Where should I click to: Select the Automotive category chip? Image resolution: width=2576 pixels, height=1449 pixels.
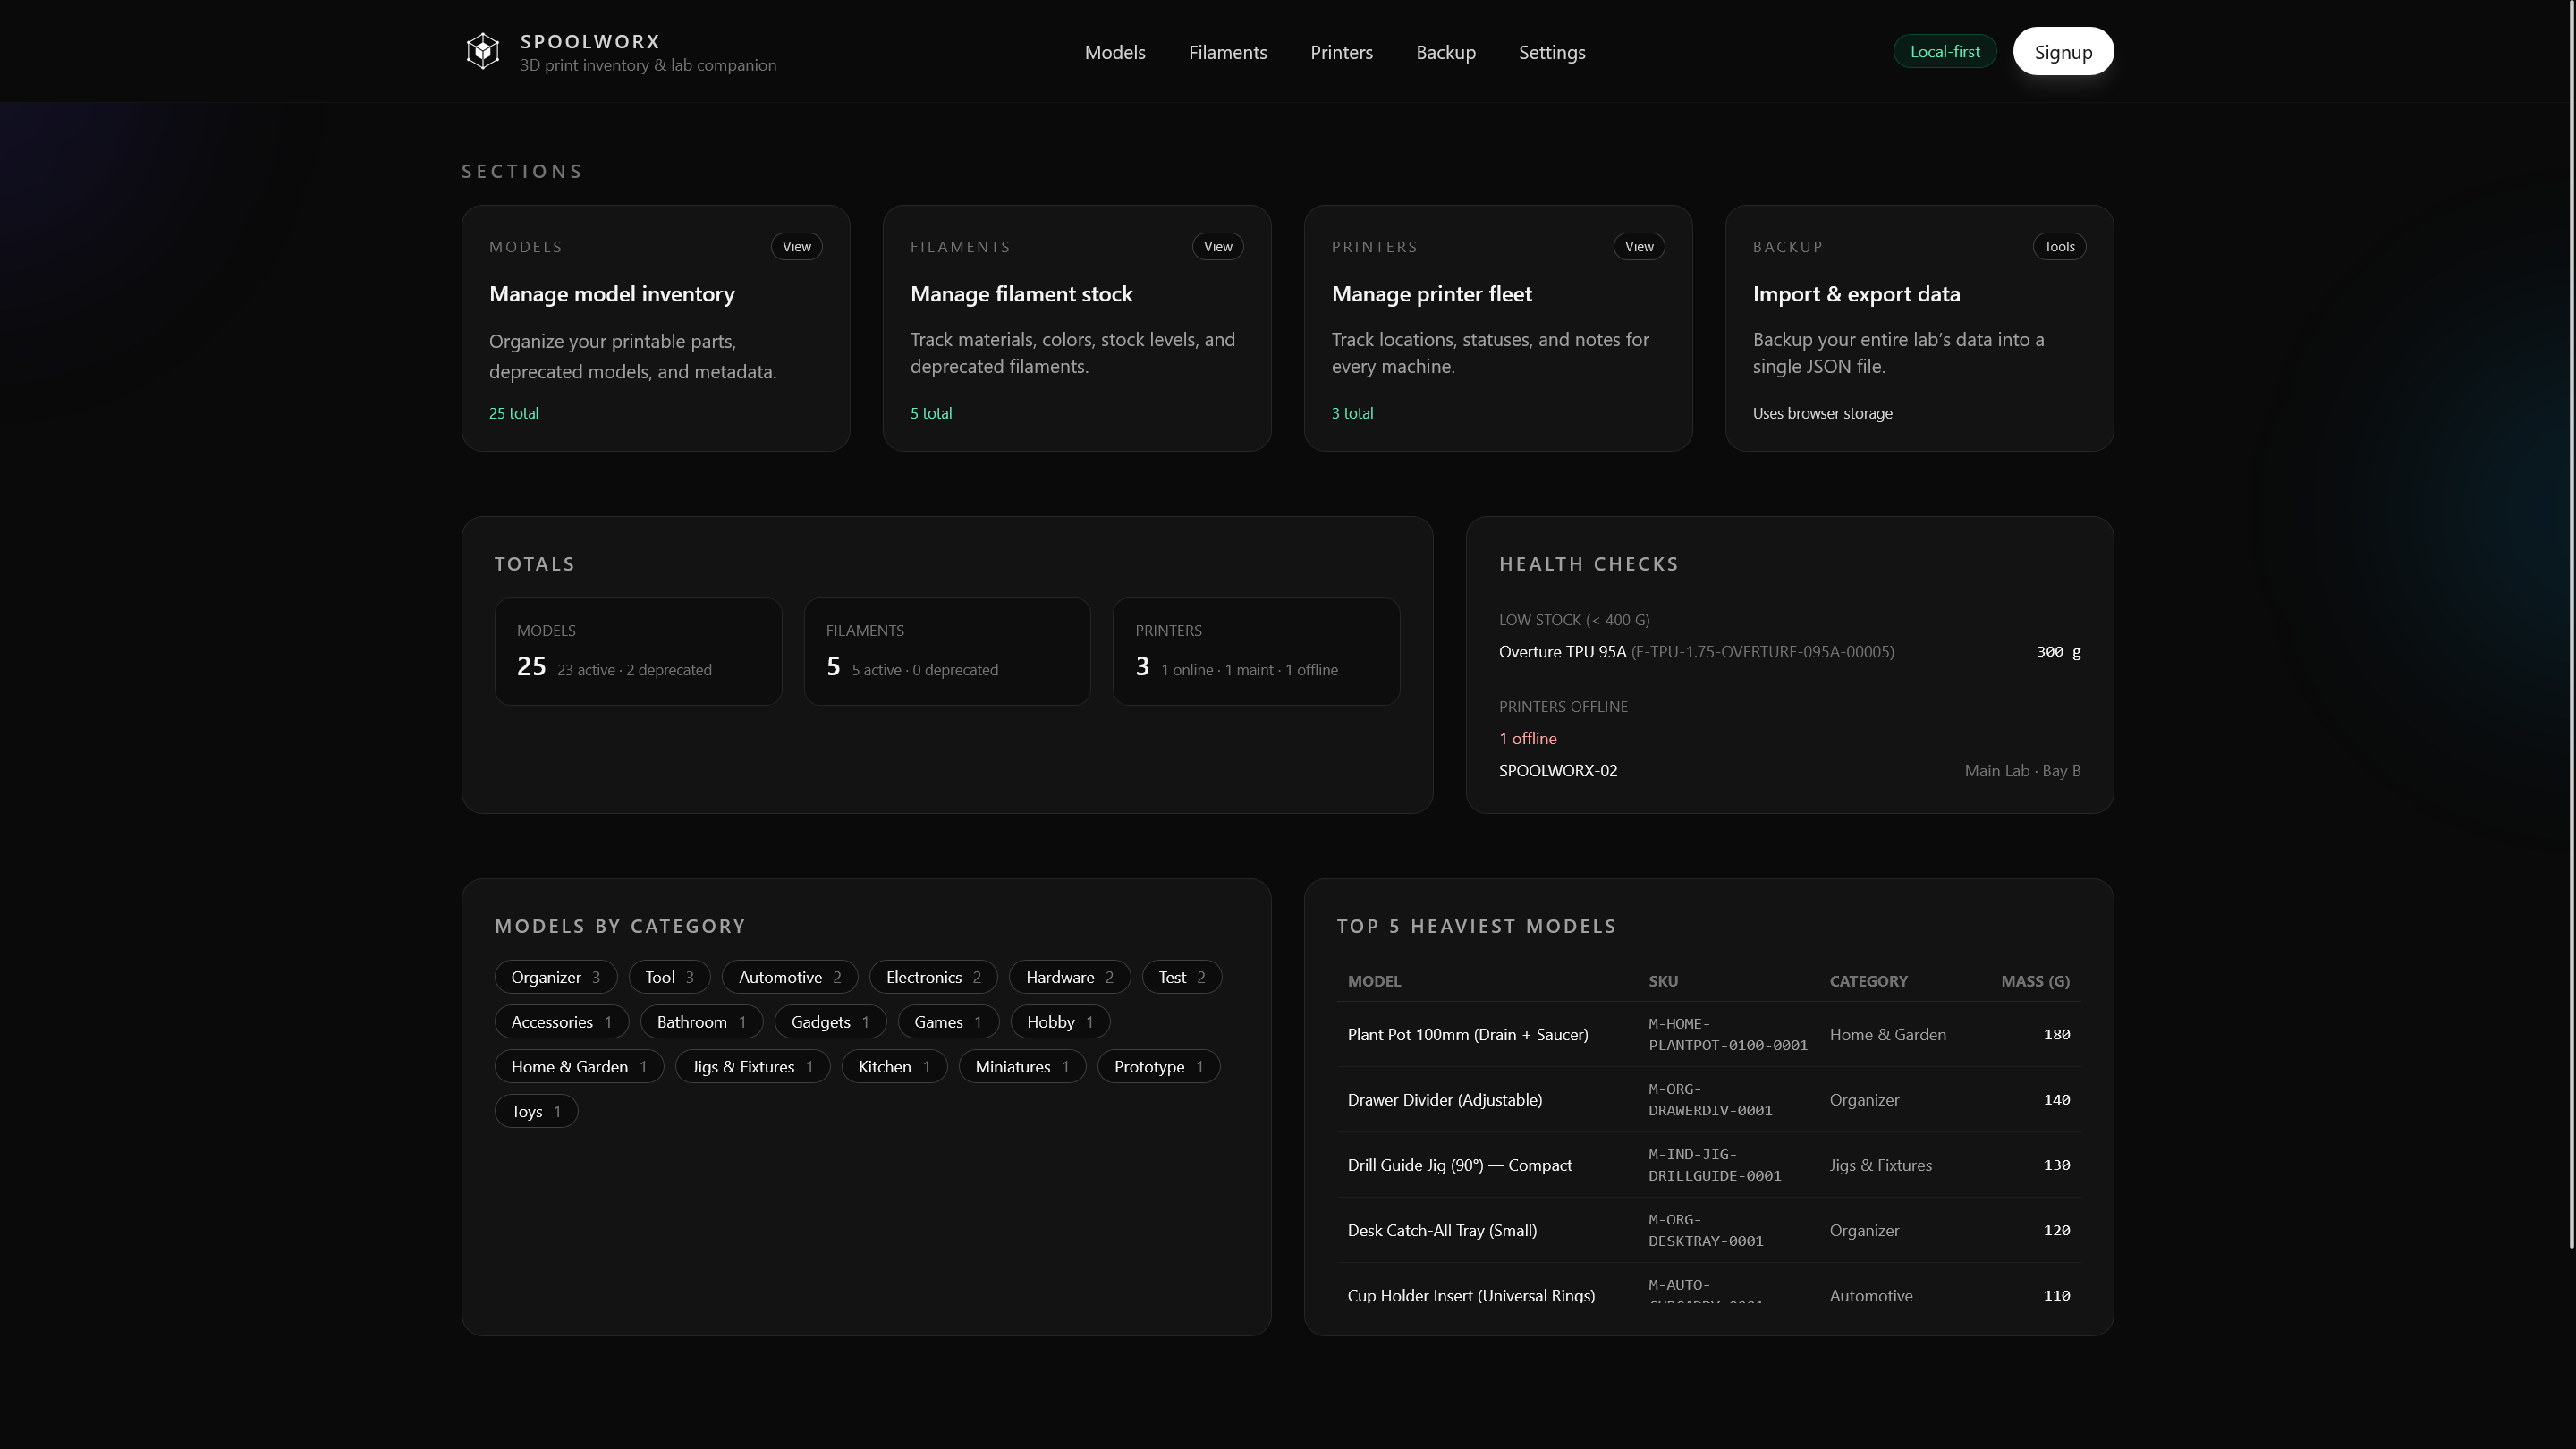click(790, 977)
